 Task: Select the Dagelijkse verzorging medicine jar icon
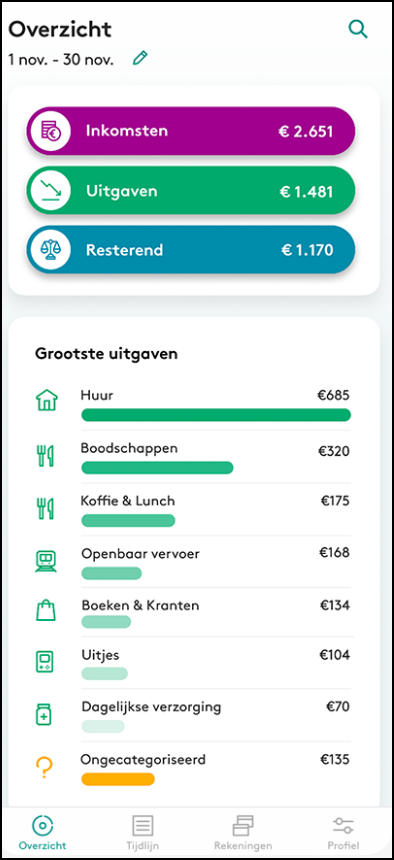pos(46,714)
